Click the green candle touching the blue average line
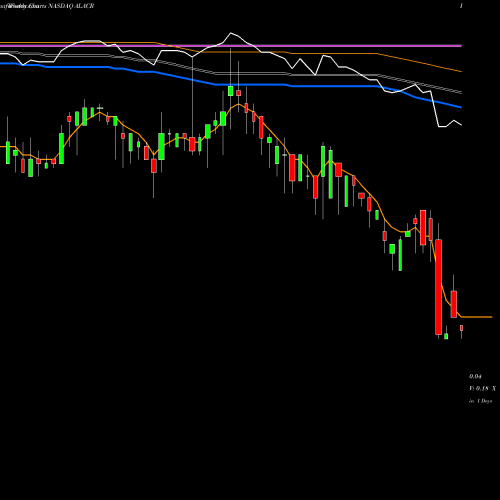This screenshot has height=500, width=500. (x=230, y=91)
